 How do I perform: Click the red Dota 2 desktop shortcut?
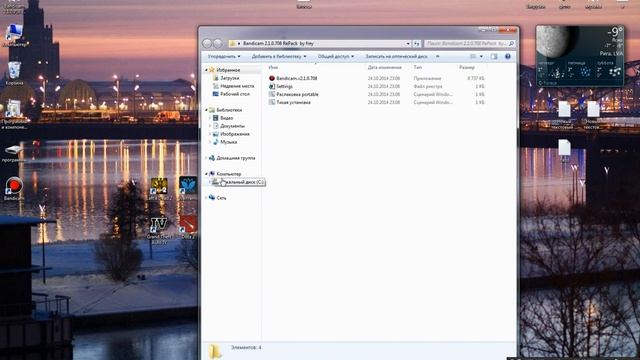point(188,227)
